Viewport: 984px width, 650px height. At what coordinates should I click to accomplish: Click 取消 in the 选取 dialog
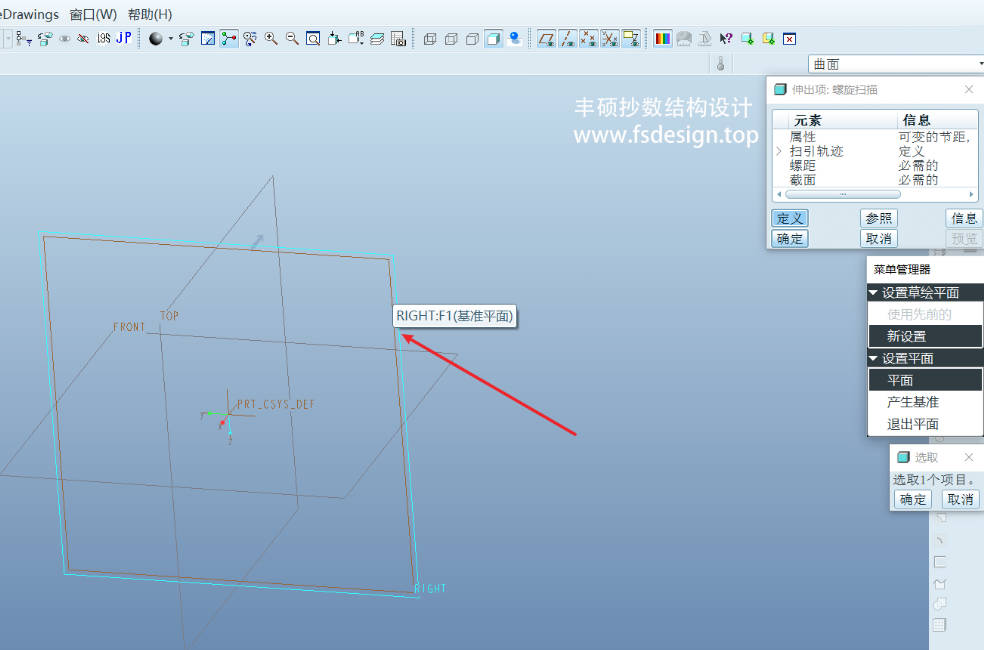pos(960,499)
